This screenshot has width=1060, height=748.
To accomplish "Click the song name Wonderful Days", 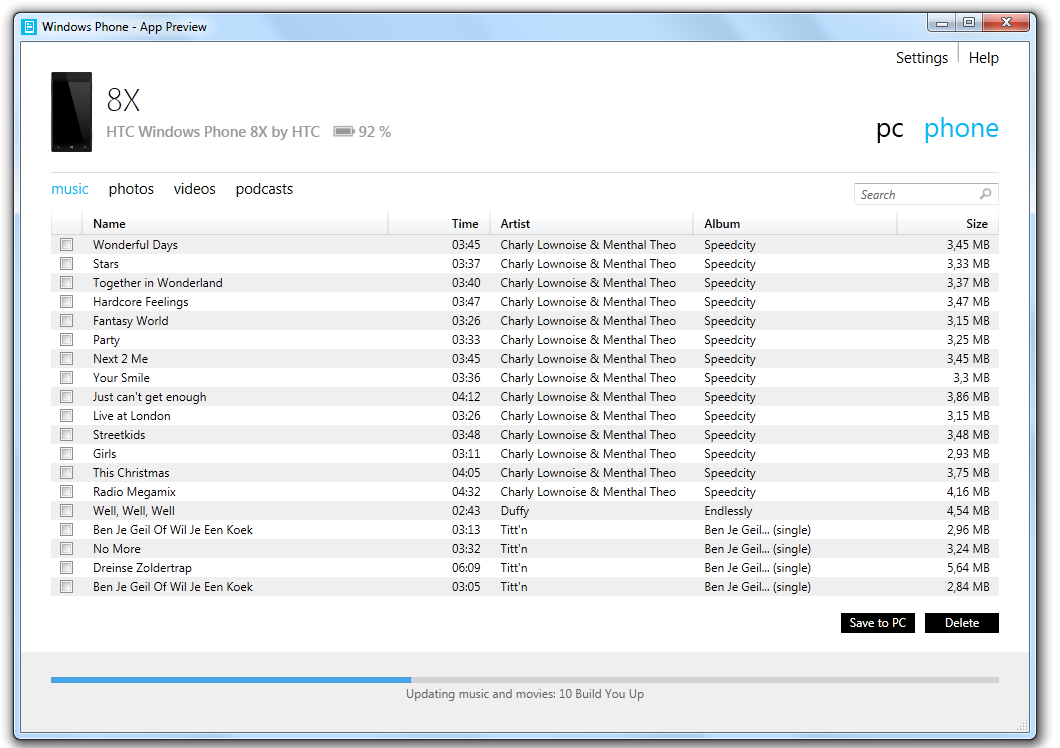I will tap(135, 245).
